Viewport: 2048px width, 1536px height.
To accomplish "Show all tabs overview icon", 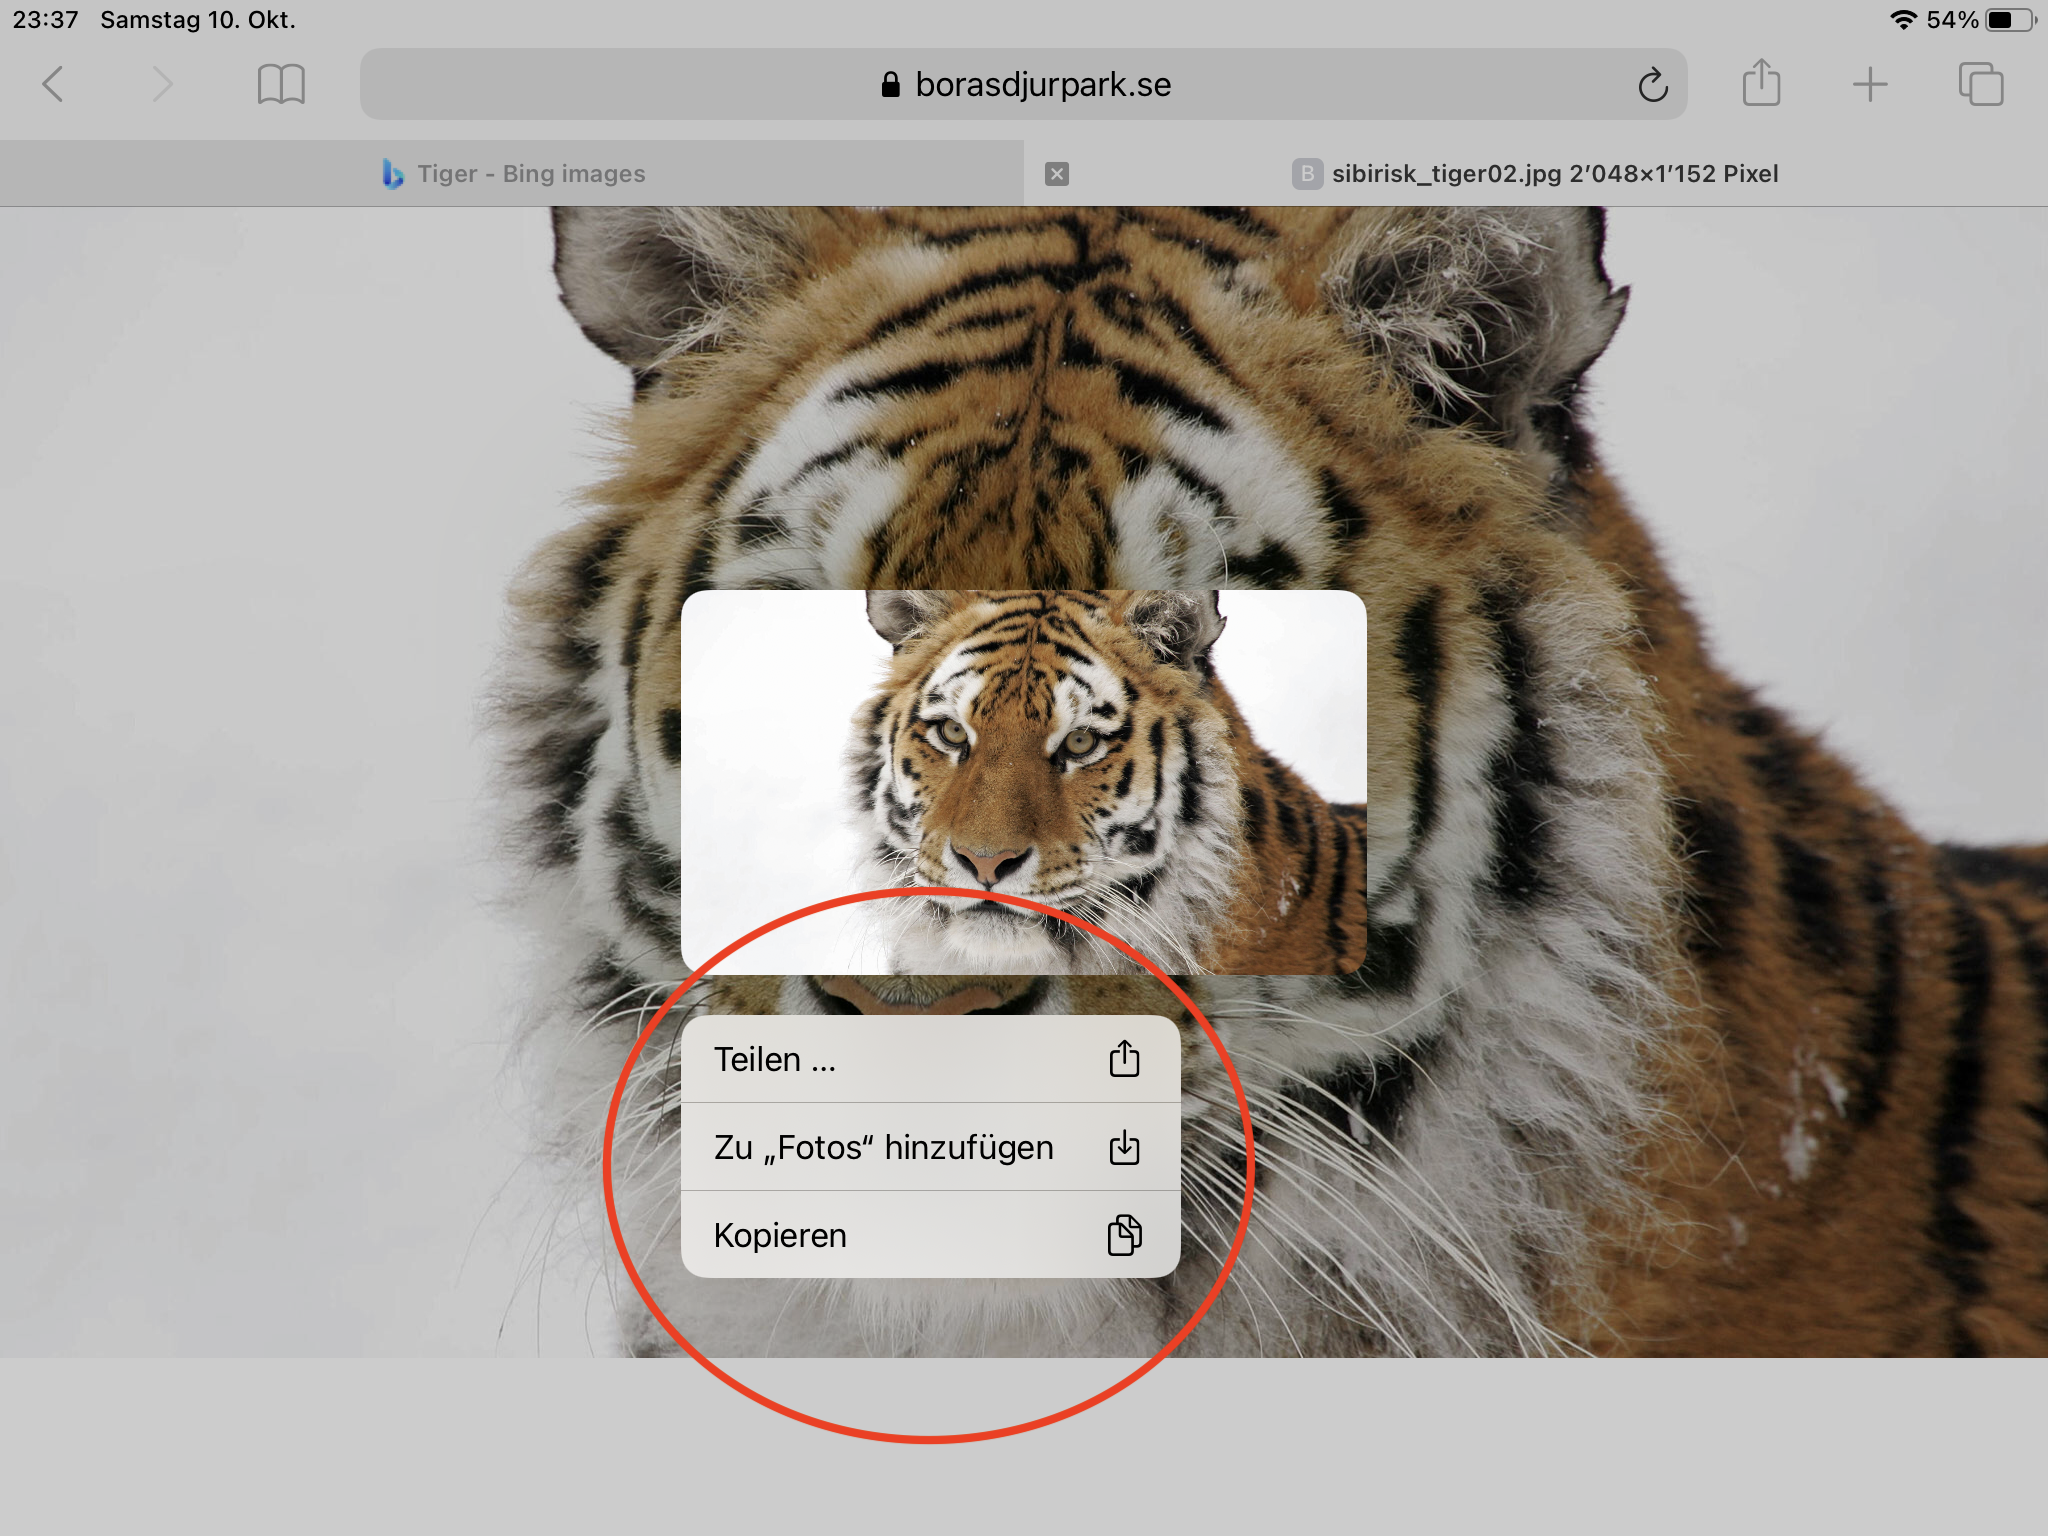I will click(1981, 84).
